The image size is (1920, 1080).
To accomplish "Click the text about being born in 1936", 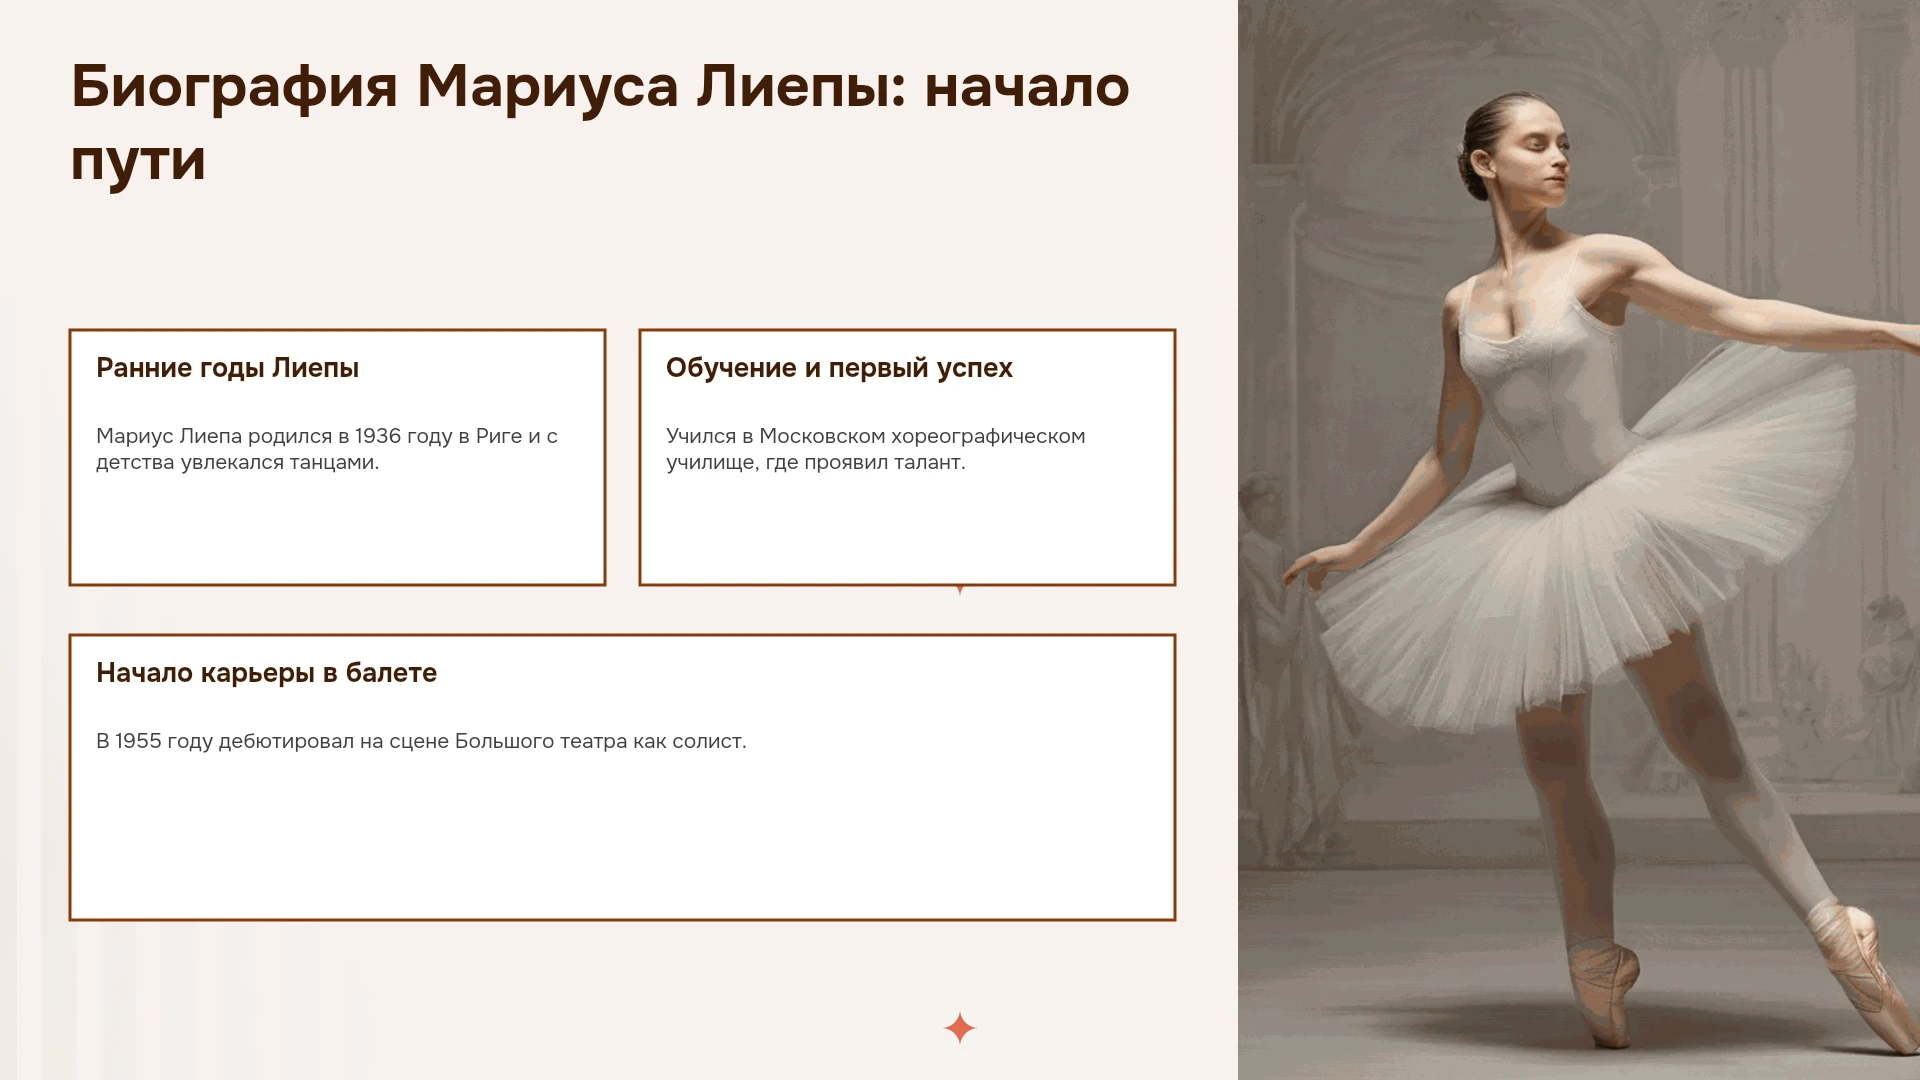I will 327,449.
